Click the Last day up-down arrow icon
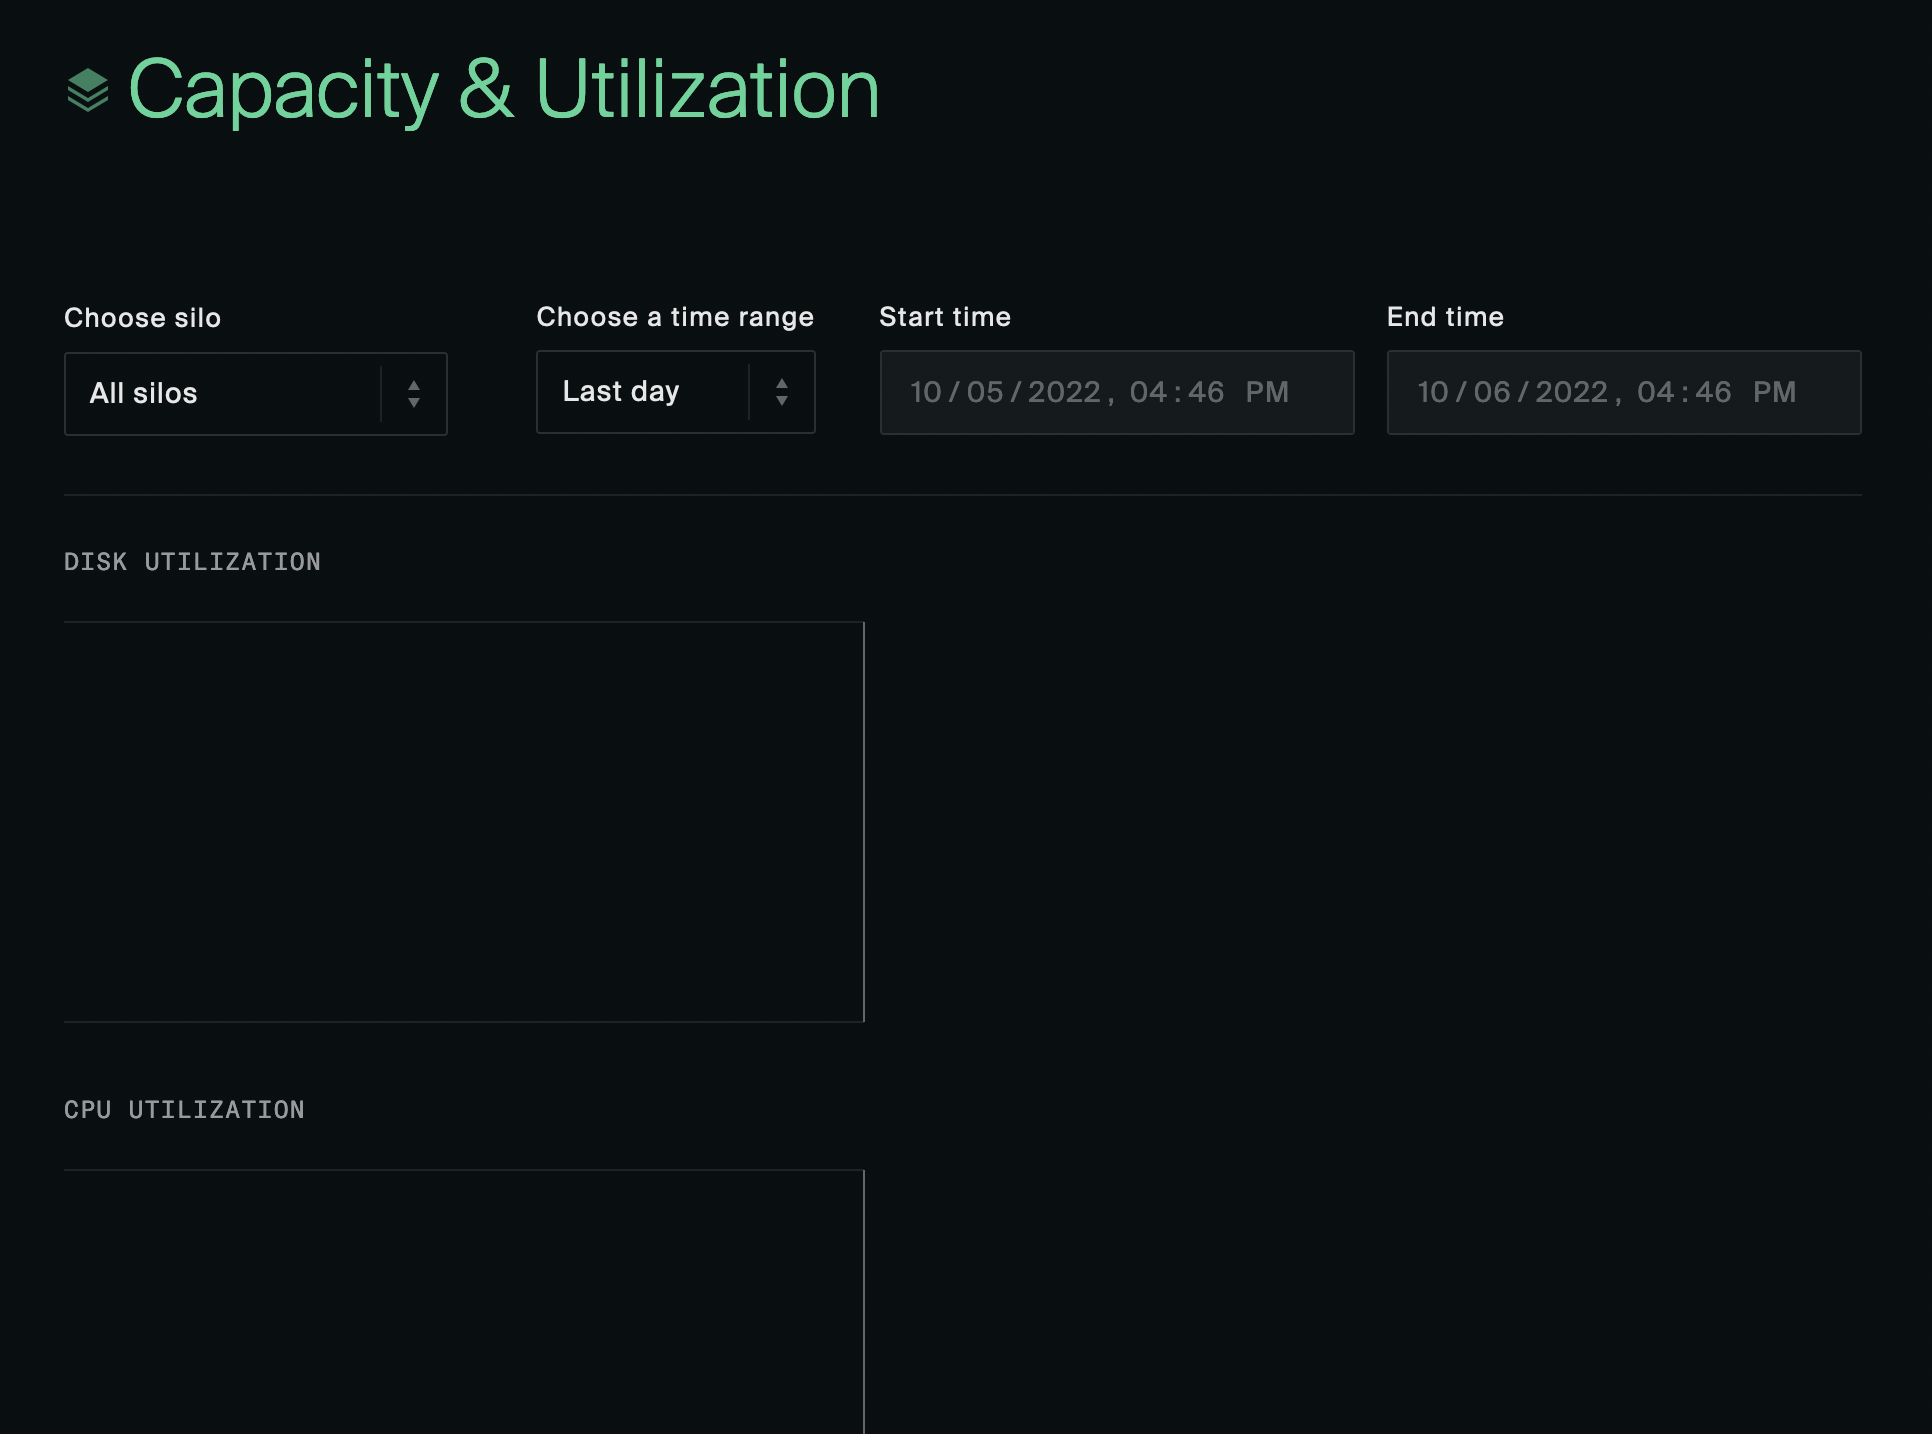The width and height of the screenshot is (1932, 1434). click(x=782, y=392)
